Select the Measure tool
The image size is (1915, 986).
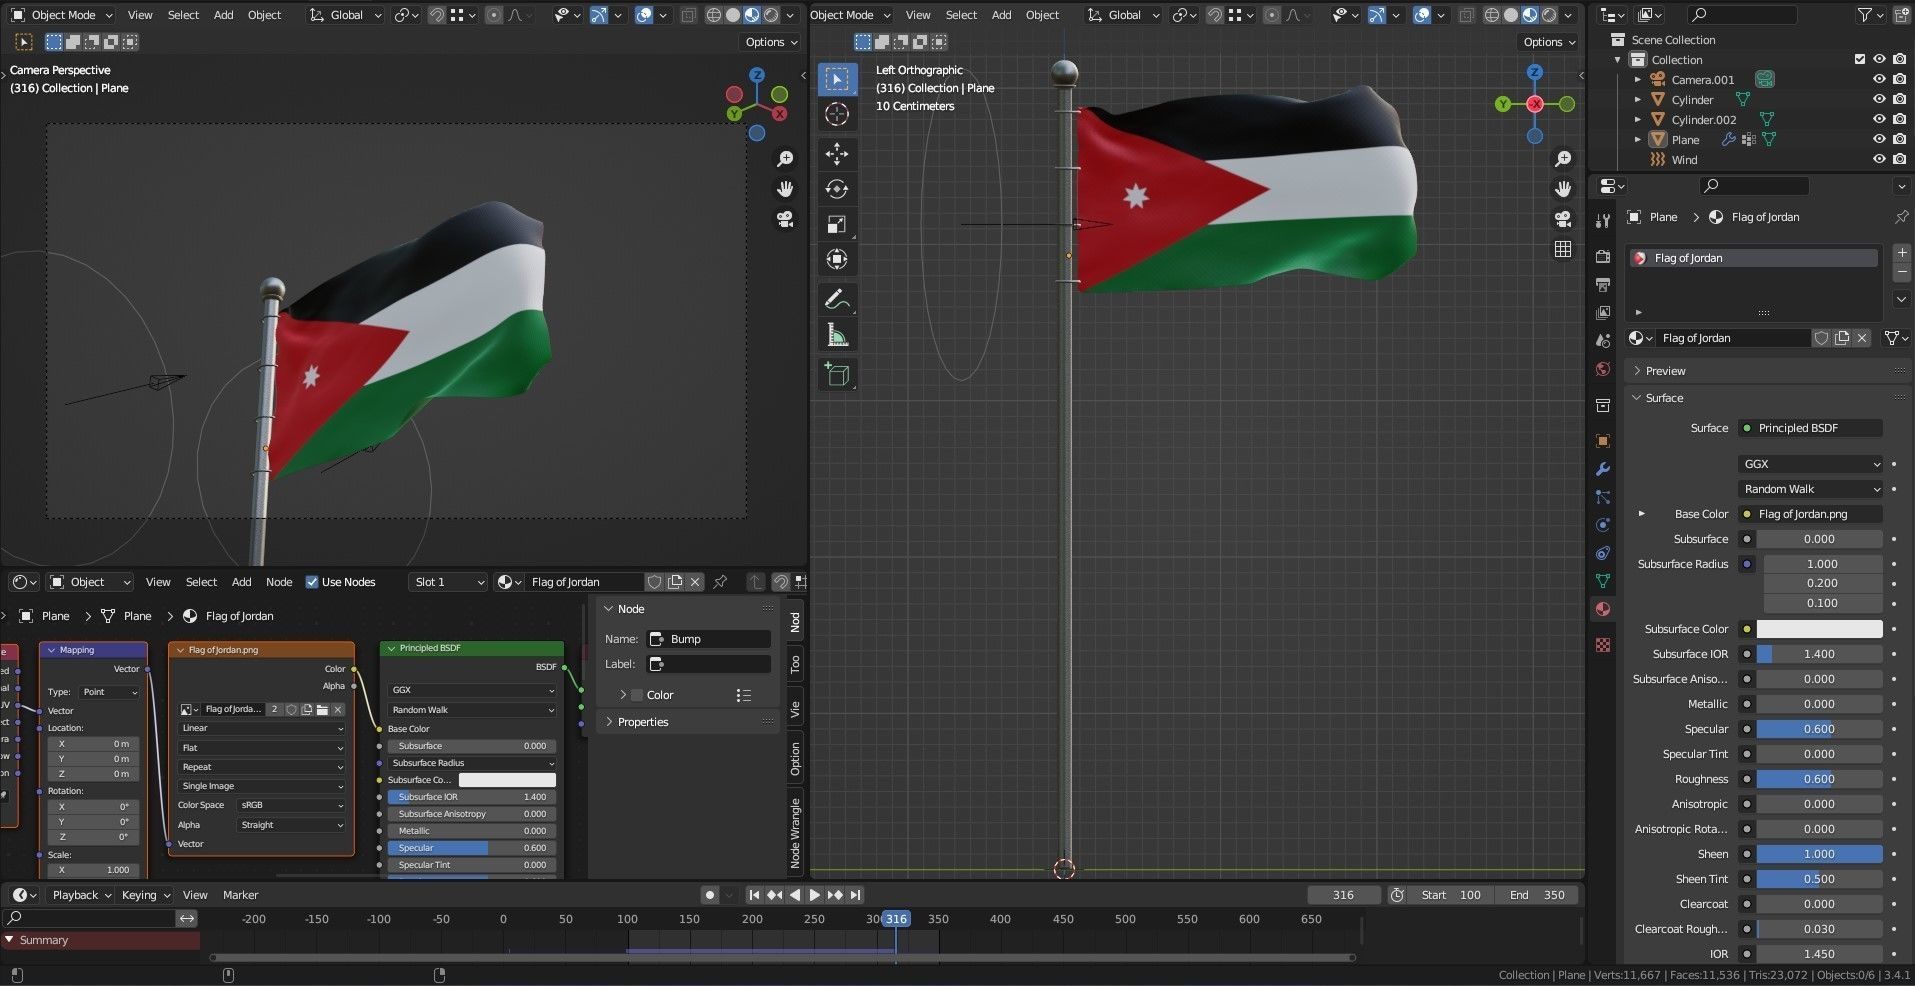click(837, 335)
